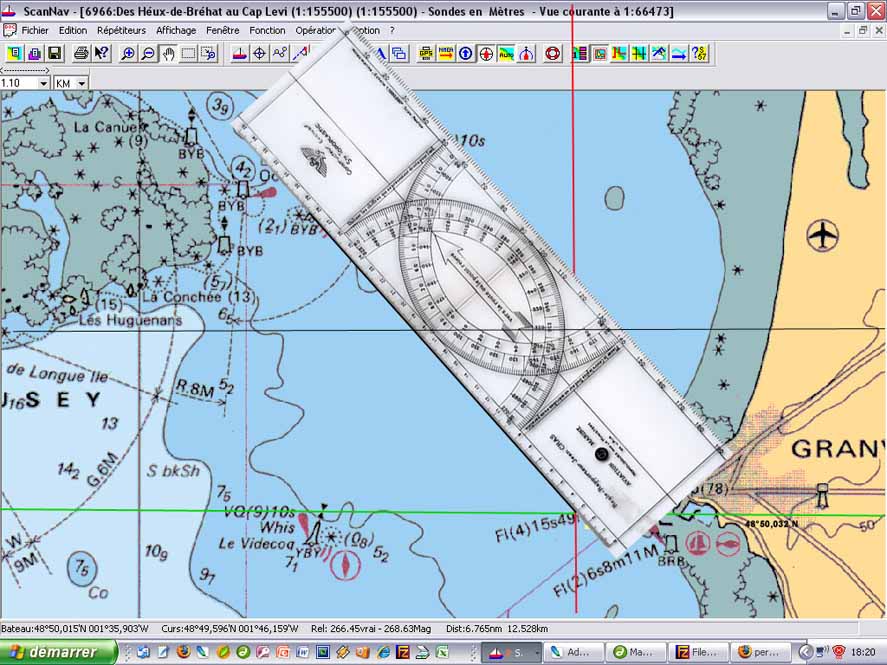Click the '48°50,032 N' latitude label
Image resolution: width=887 pixels, height=665 pixels.
tap(771, 524)
